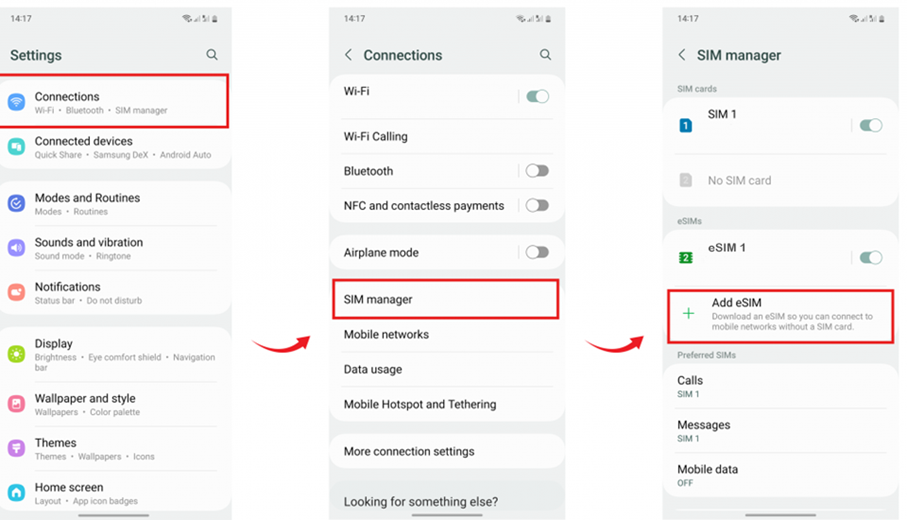Tap the Sounds and vibration icon

pyautogui.click(x=16, y=248)
